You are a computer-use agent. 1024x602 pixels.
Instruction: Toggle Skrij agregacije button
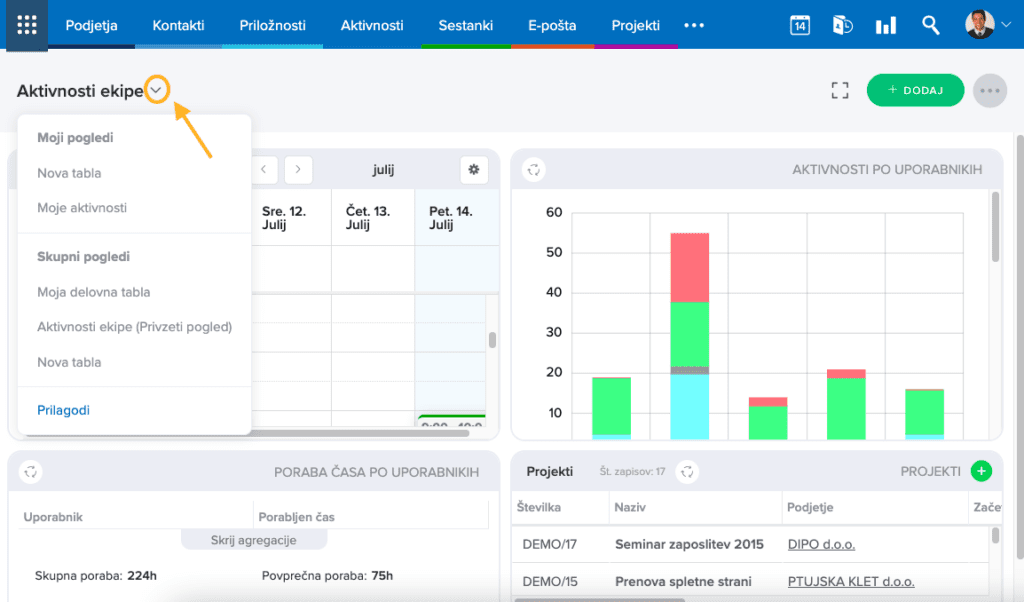[x=254, y=540]
